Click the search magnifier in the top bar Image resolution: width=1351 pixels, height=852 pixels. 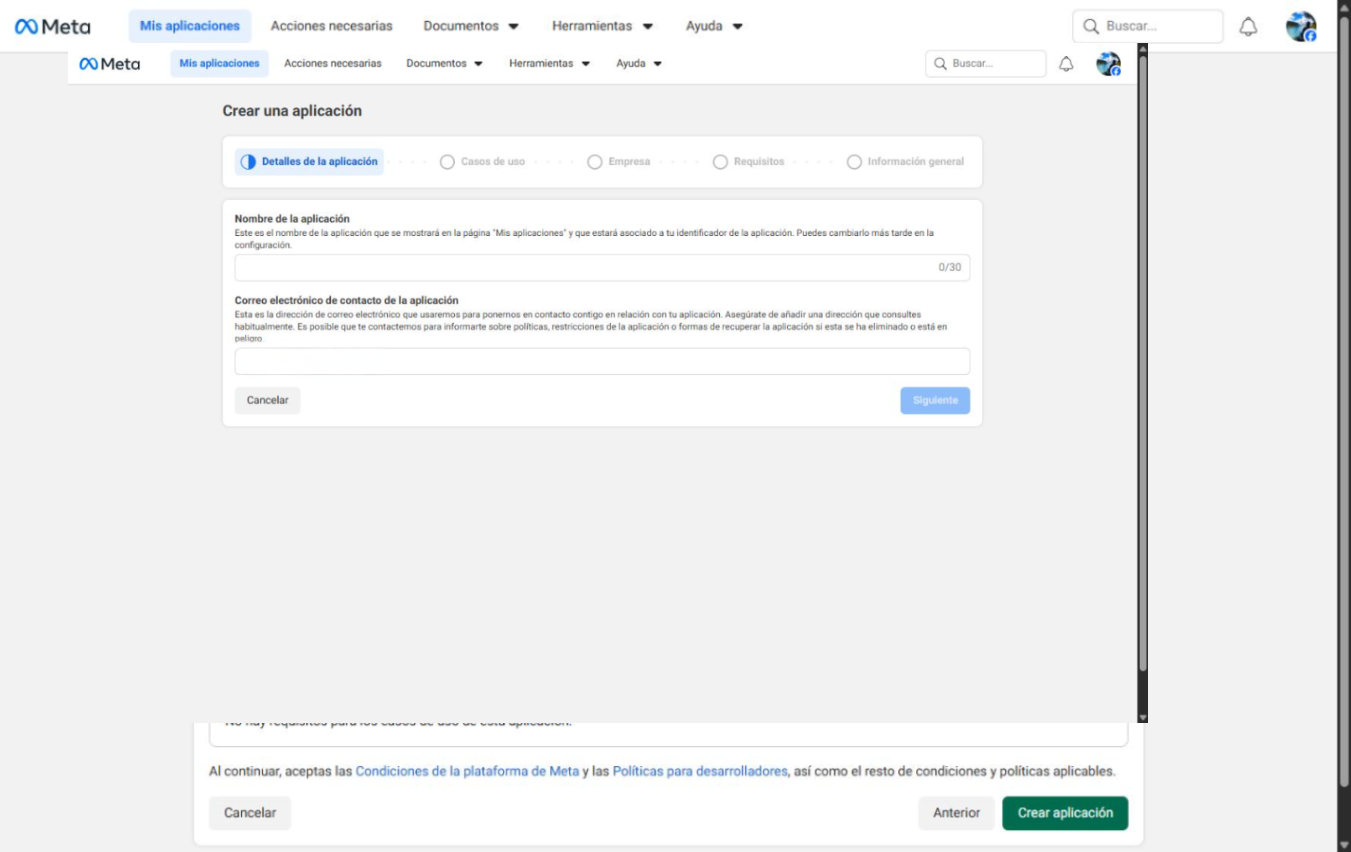1089,26
